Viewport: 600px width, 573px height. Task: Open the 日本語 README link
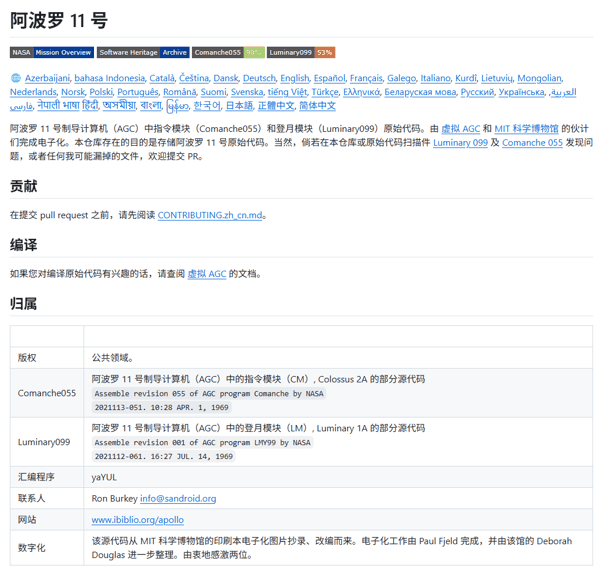[x=239, y=106]
